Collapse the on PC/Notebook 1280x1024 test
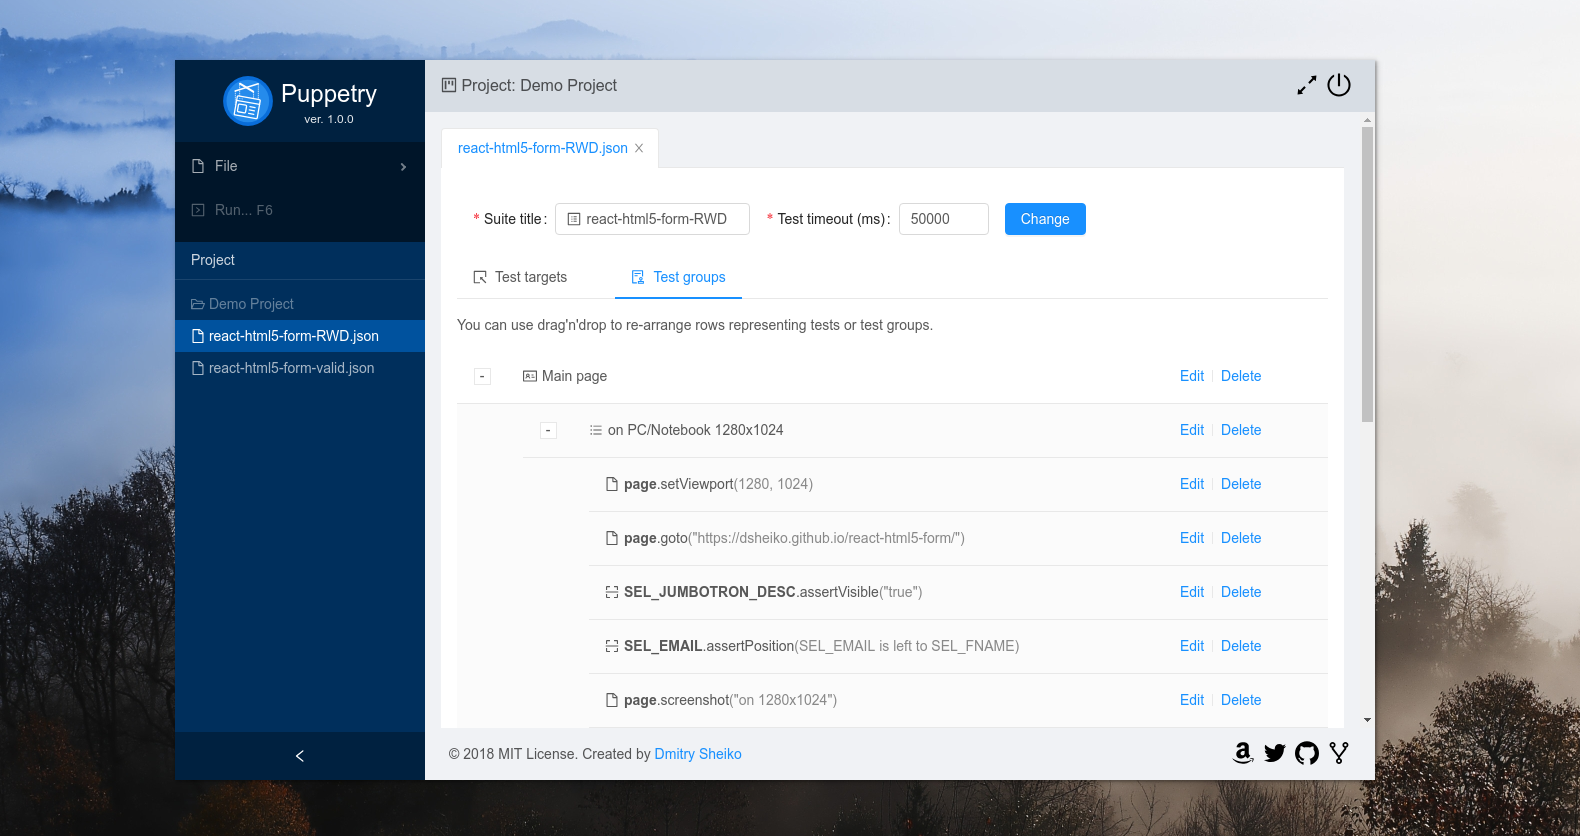This screenshot has width=1580, height=836. (548, 430)
